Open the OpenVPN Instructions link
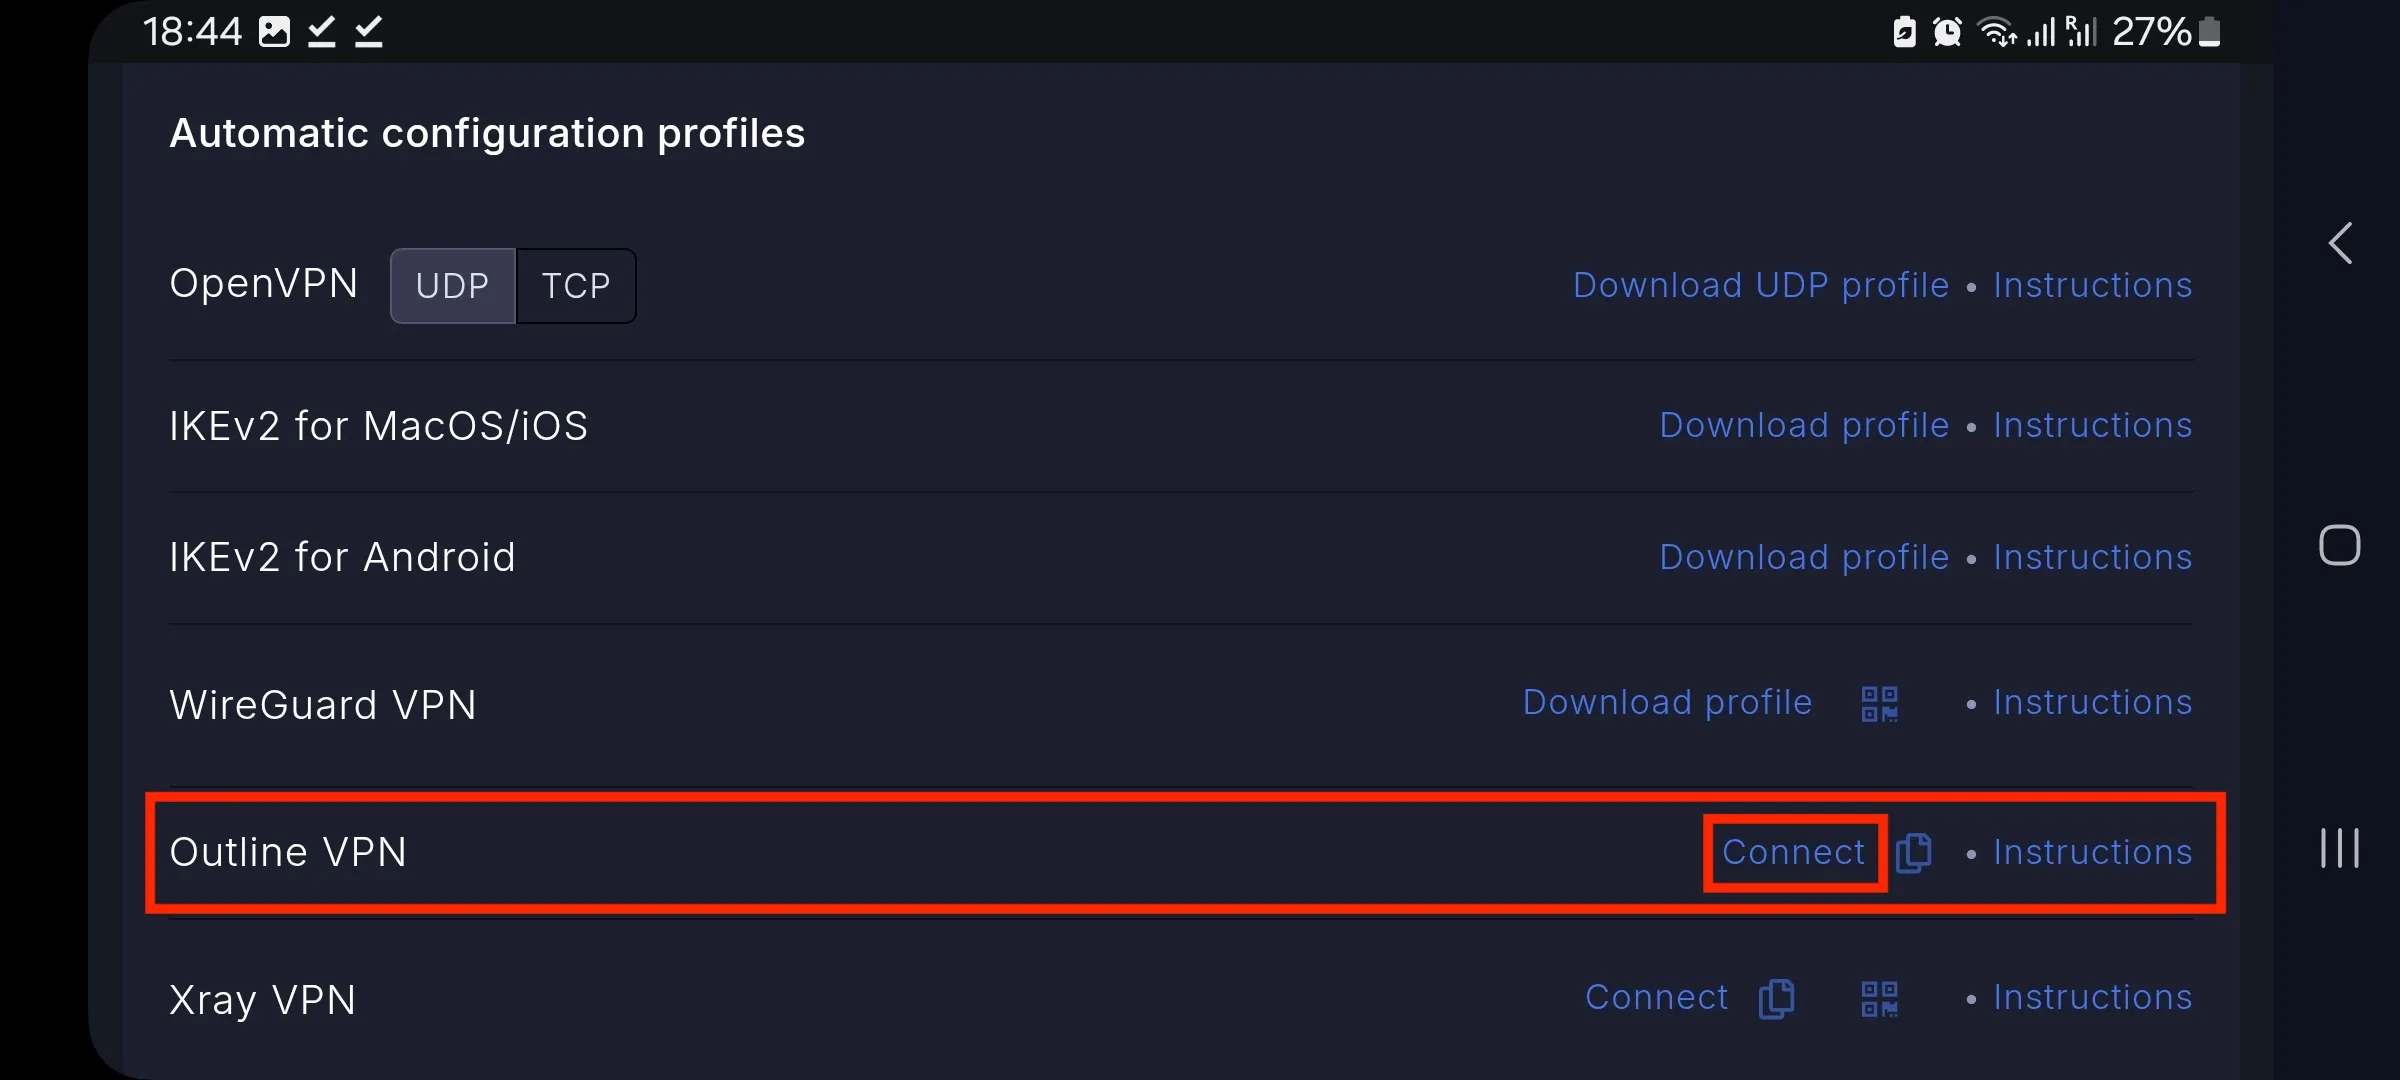 coord(2093,286)
